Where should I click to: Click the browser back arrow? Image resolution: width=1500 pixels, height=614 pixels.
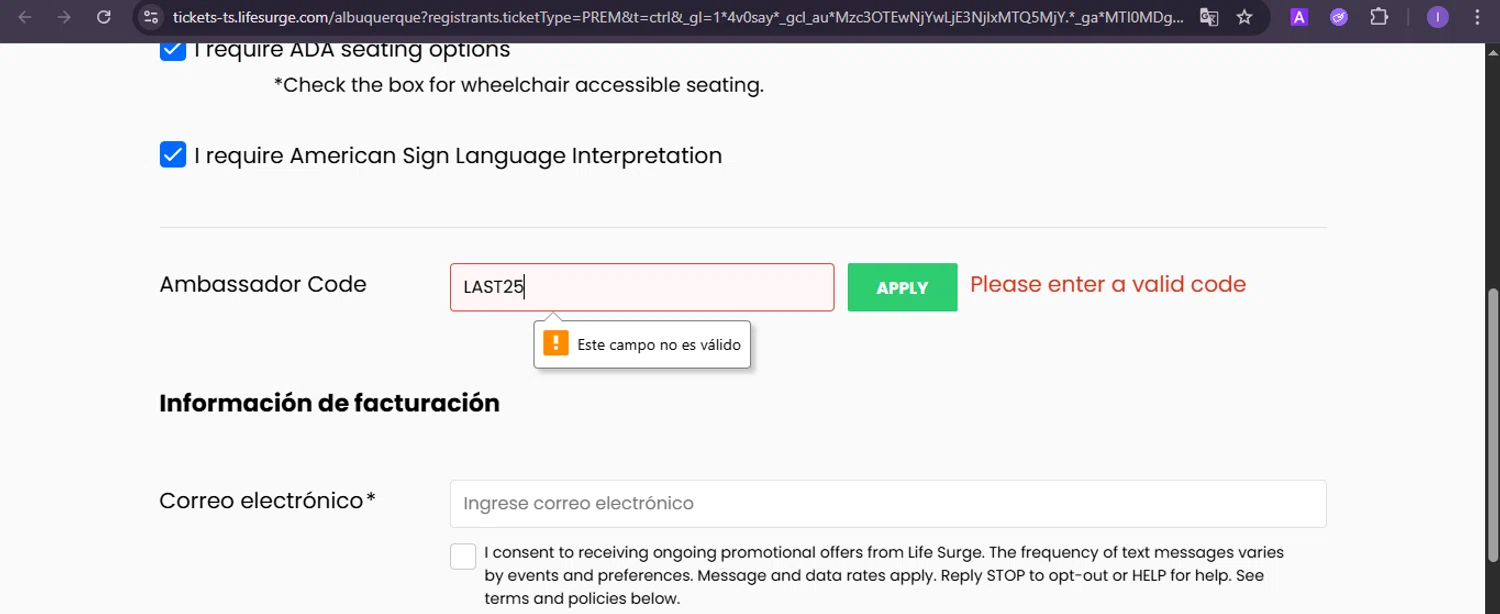[x=25, y=17]
